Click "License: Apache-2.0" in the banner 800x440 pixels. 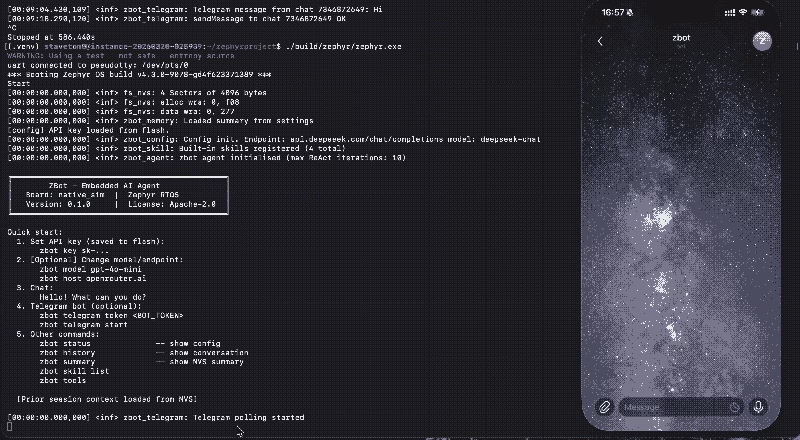click(x=171, y=204)
